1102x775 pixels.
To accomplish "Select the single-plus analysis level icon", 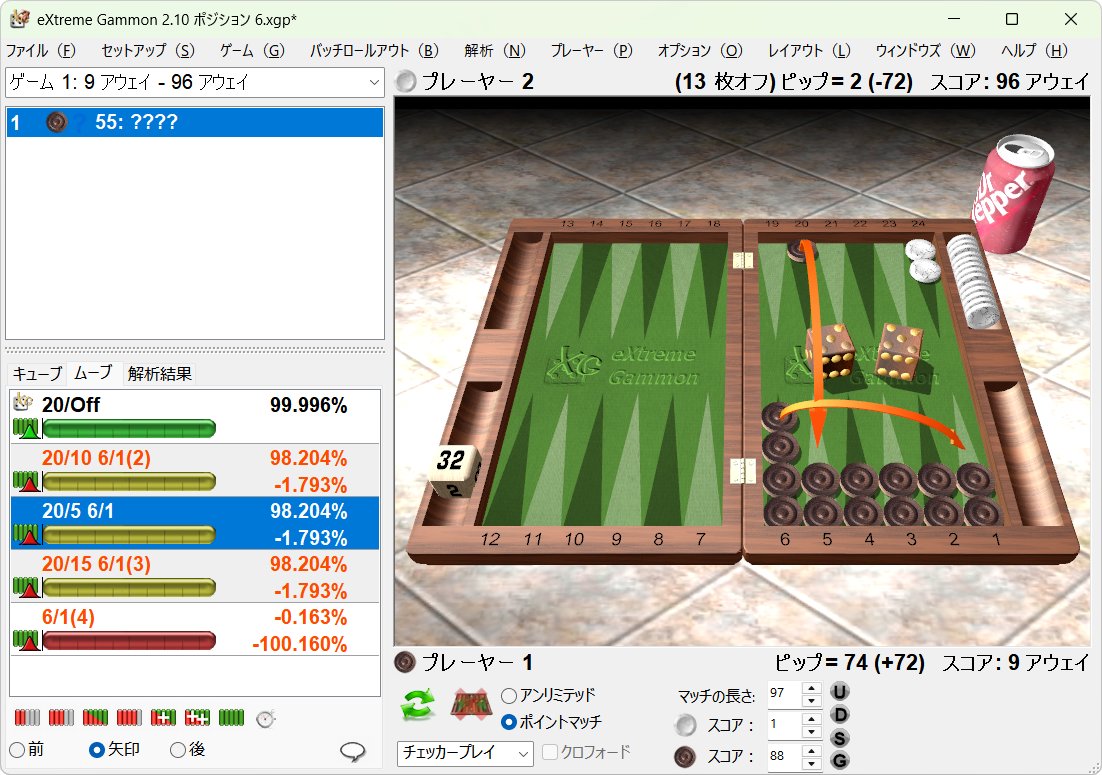I will click(x=163, y=718).
